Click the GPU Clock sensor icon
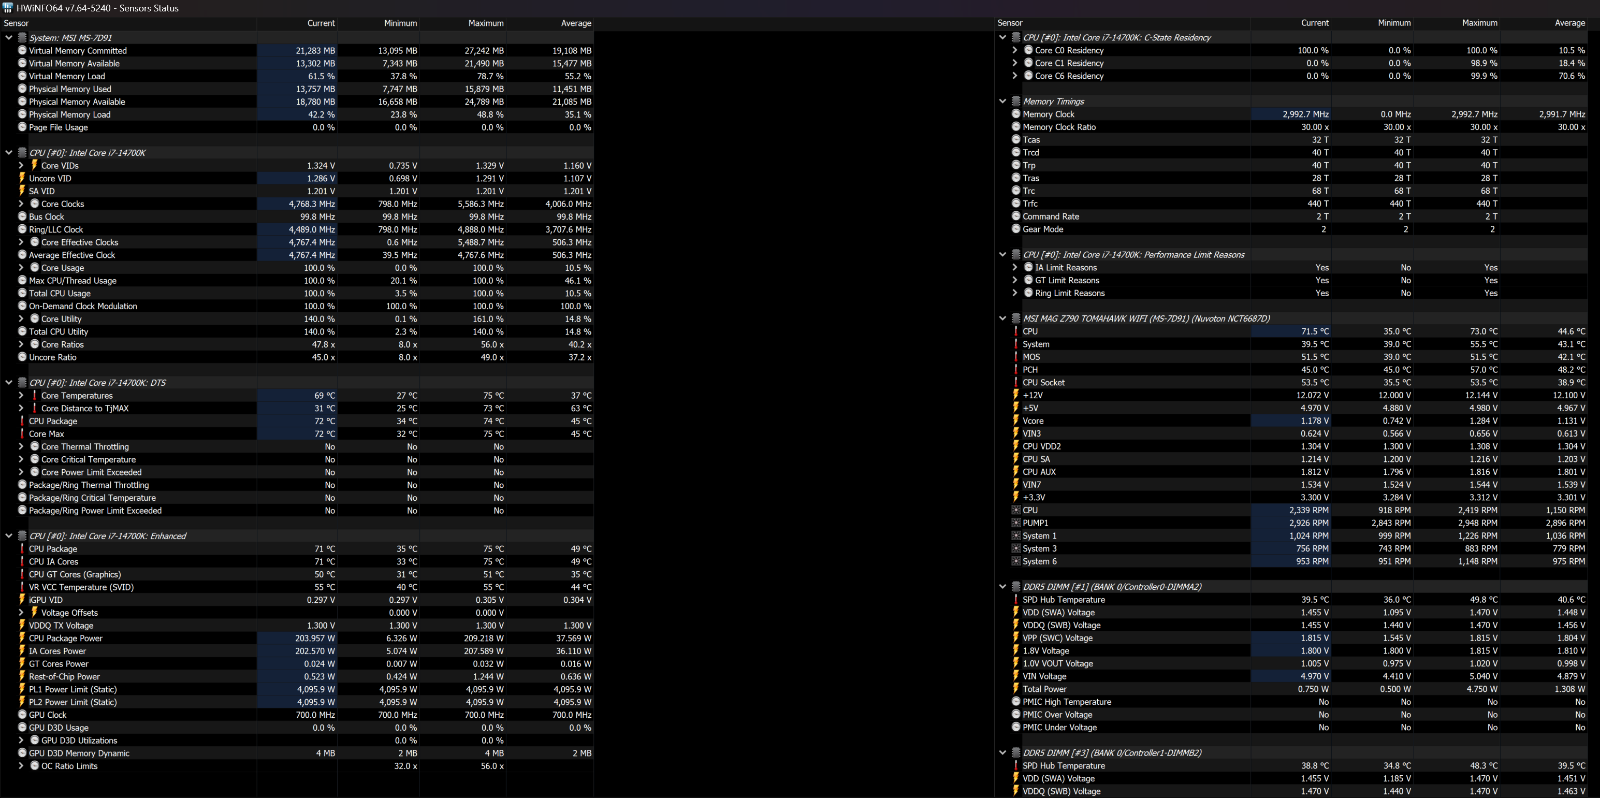 (x=22, y=715)
